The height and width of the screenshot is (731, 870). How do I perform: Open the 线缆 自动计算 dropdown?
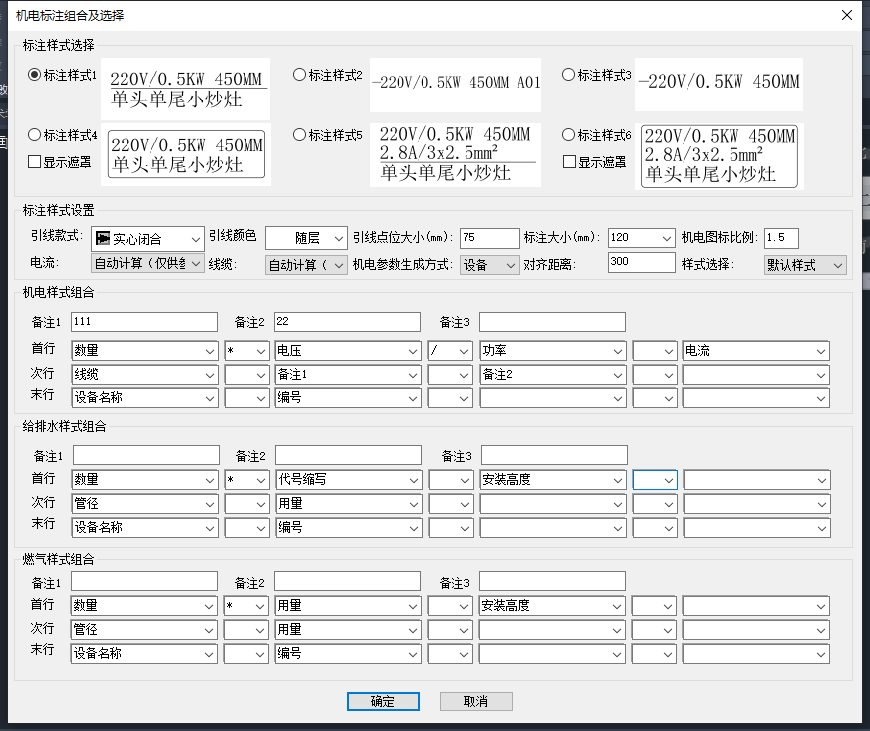pyautogui.click(x=306, y=265)
